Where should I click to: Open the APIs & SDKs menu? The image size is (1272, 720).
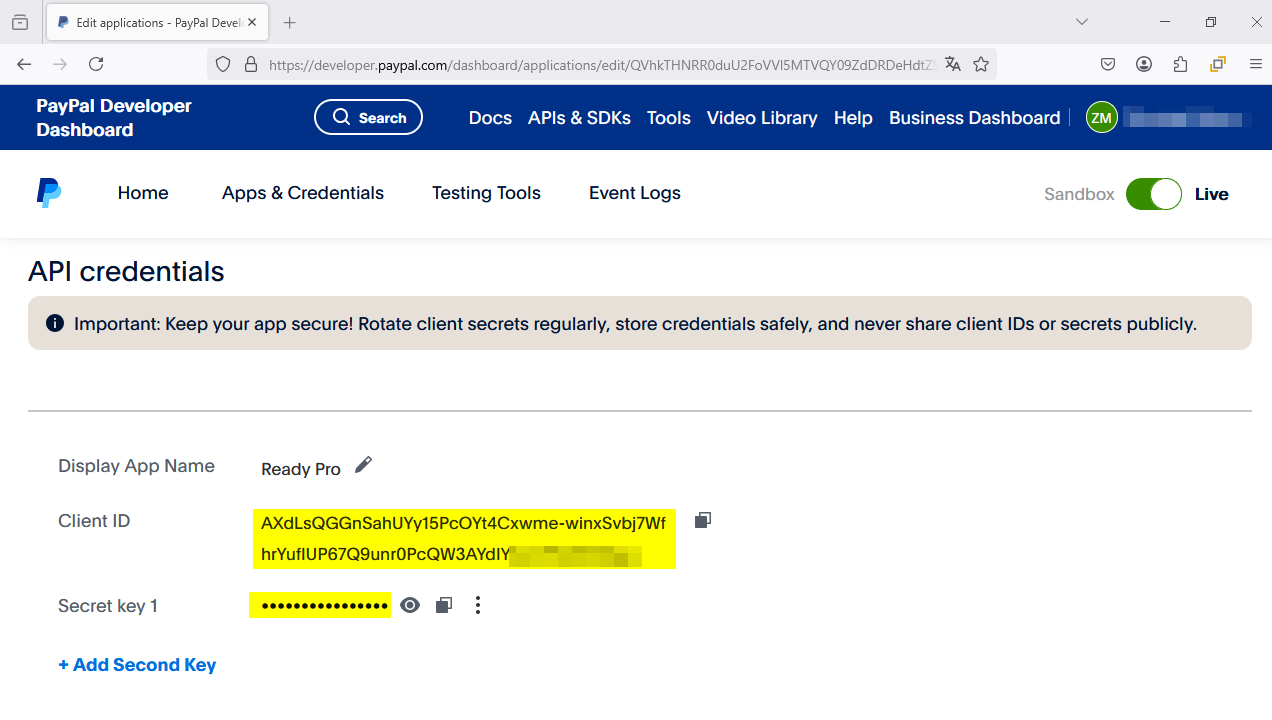(x=579, y=118)
